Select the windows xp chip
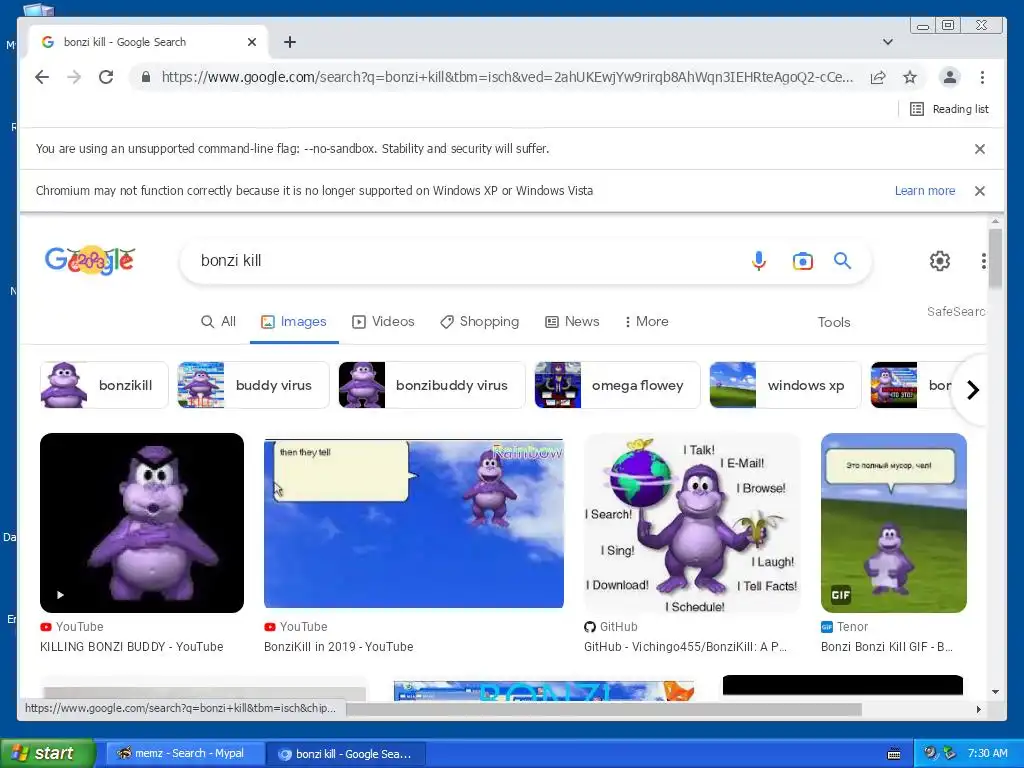The image size is (1024, 768). [785, 385]
